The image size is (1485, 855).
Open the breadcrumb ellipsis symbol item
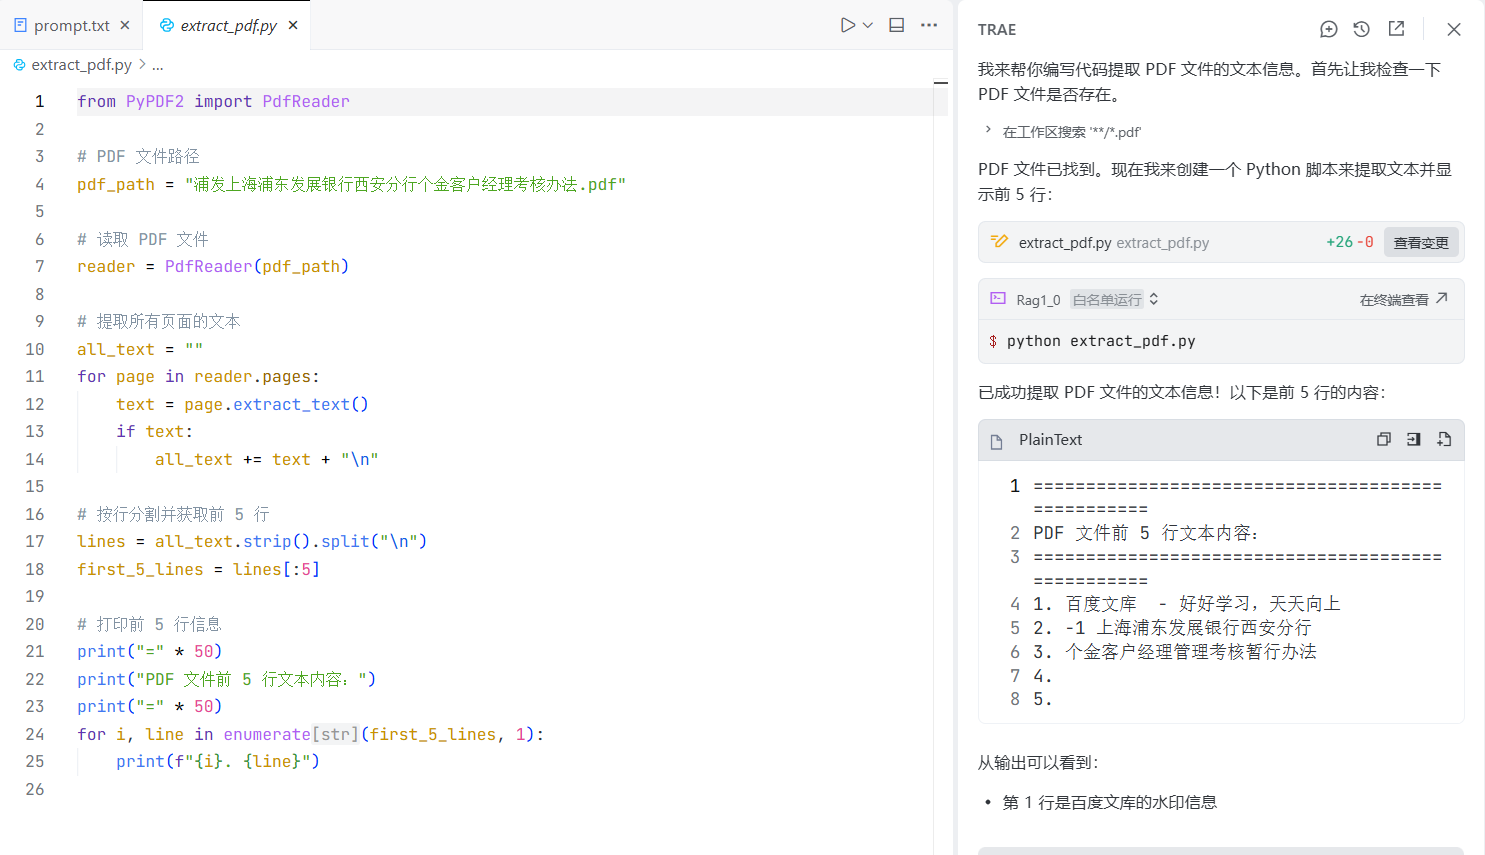click(157, 64)
